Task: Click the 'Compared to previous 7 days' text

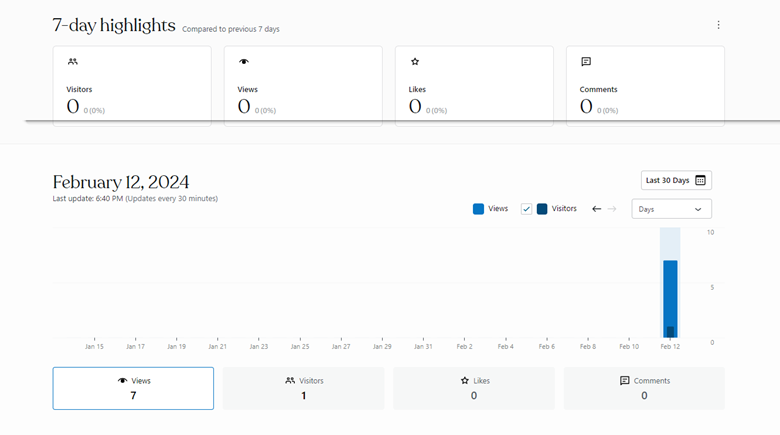Action: [x=231, y=29]
